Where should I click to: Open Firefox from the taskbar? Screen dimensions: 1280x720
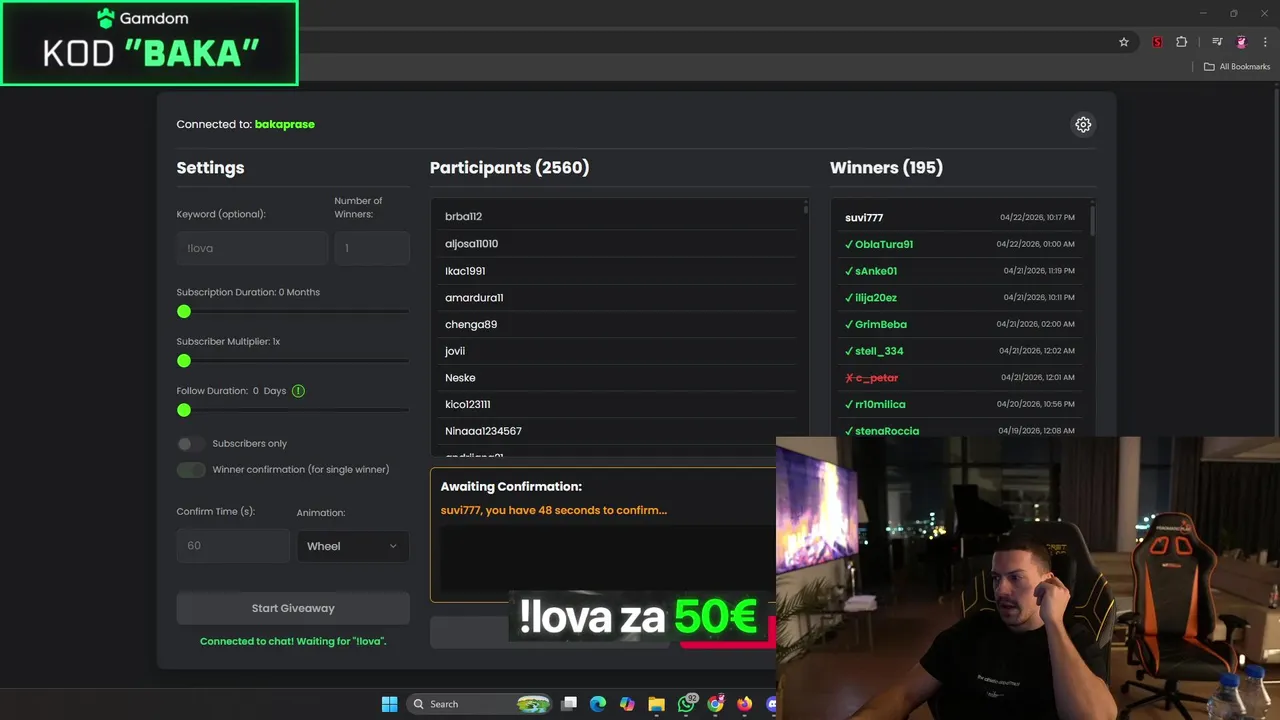pyautogui.click(x=744, y=704)
